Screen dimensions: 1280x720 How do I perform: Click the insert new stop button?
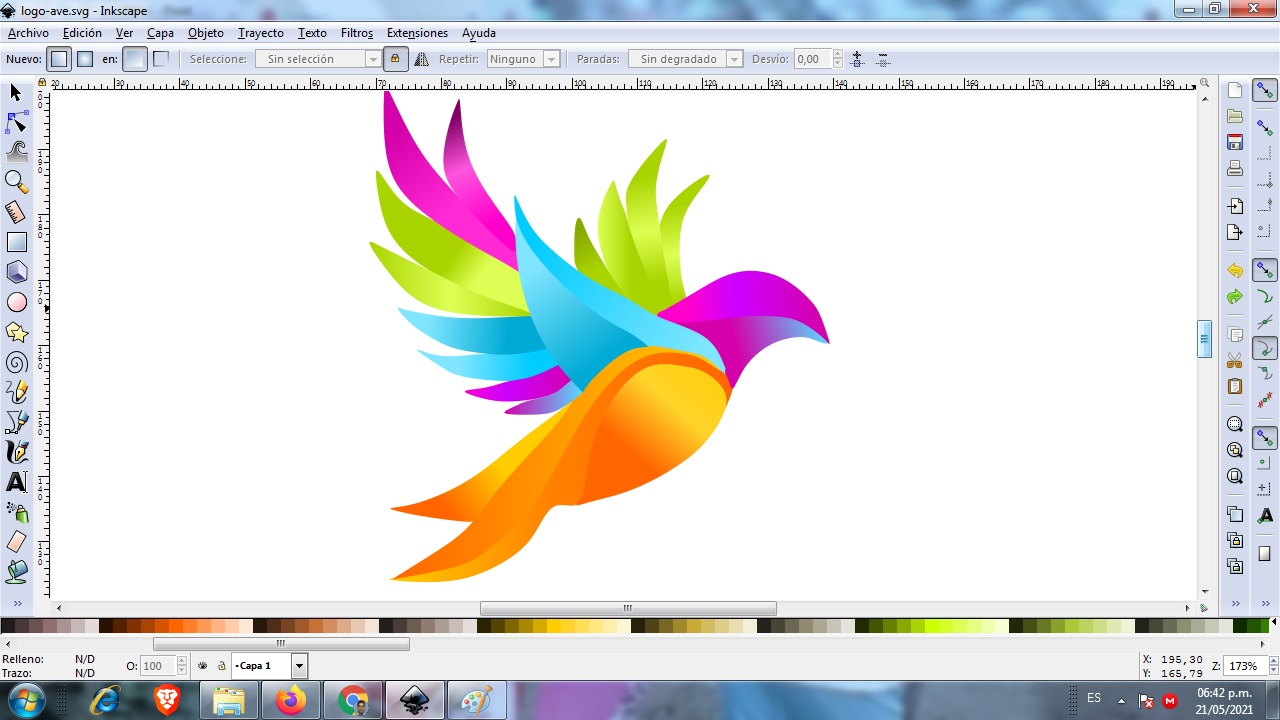click(857, 59)
